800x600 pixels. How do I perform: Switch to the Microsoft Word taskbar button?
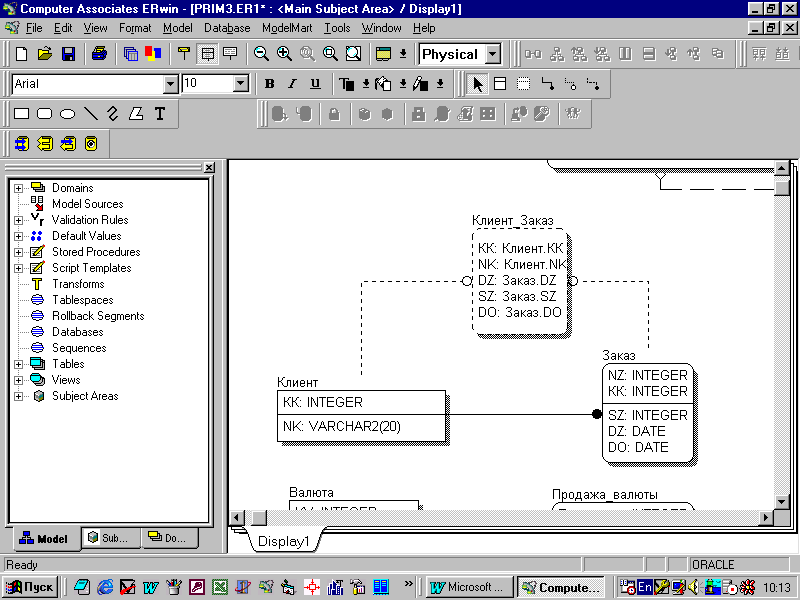click(468, 587)
